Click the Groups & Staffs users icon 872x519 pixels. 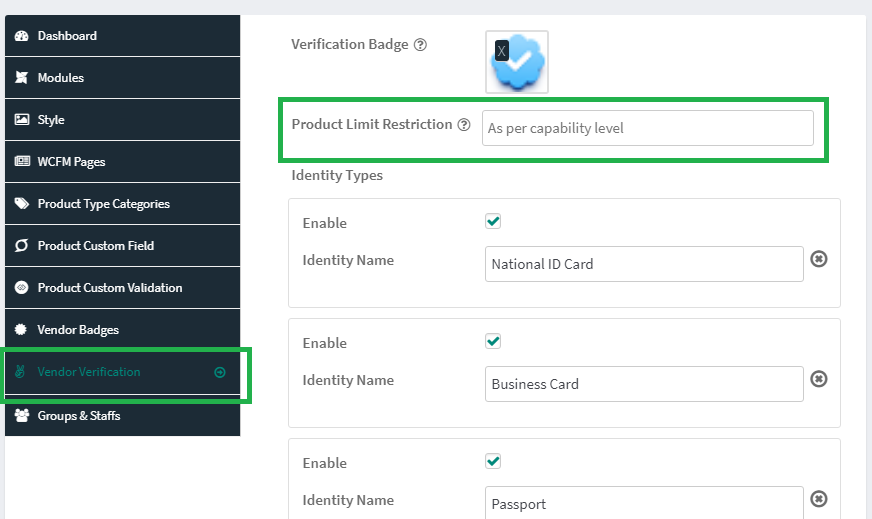pyautogui.click(x=22, y=416)
